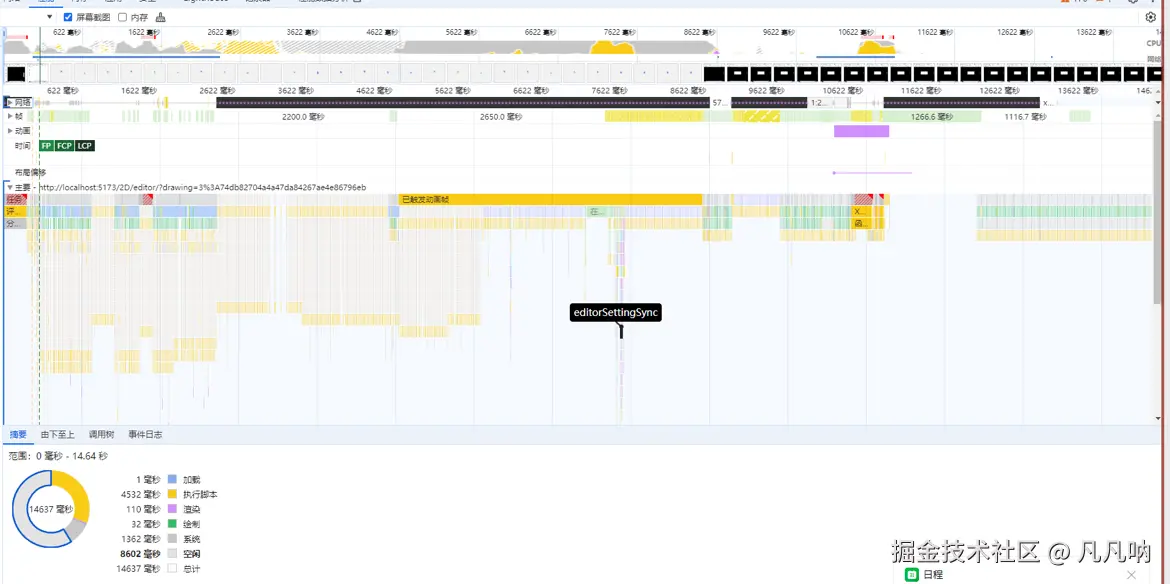The width and height of the screenshot is (1170, 584).
Task: Open the 事件日志 event log tab
Action: [145, 435]
